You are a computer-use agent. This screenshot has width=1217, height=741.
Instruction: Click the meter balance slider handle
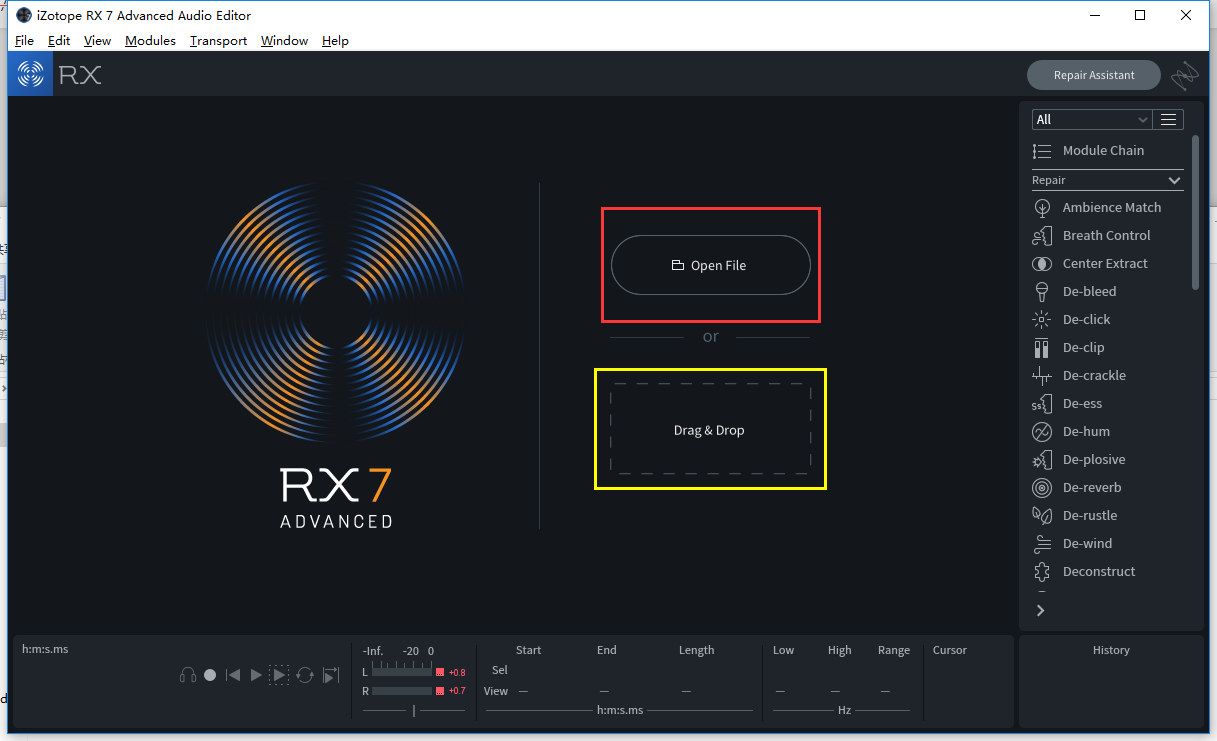(x=414, y=710)
